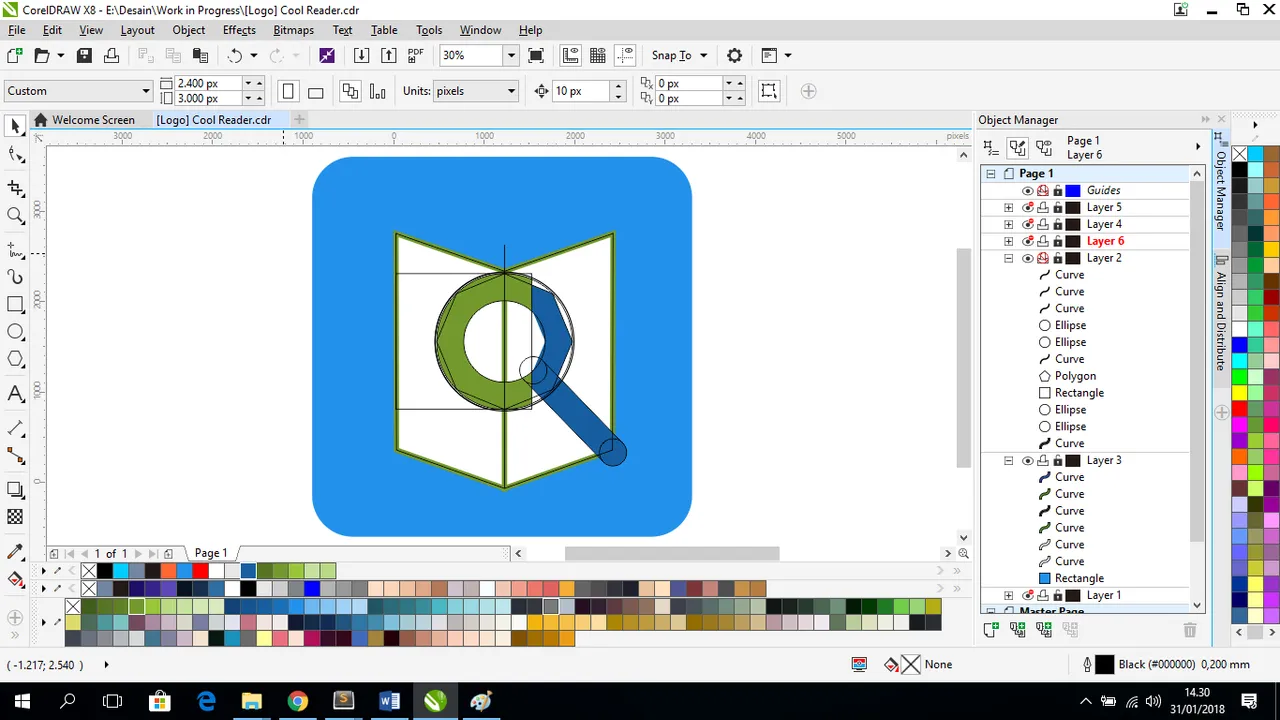1280x720 pixels.
Task: Open the Options gear icon
Action: point(735,56)
